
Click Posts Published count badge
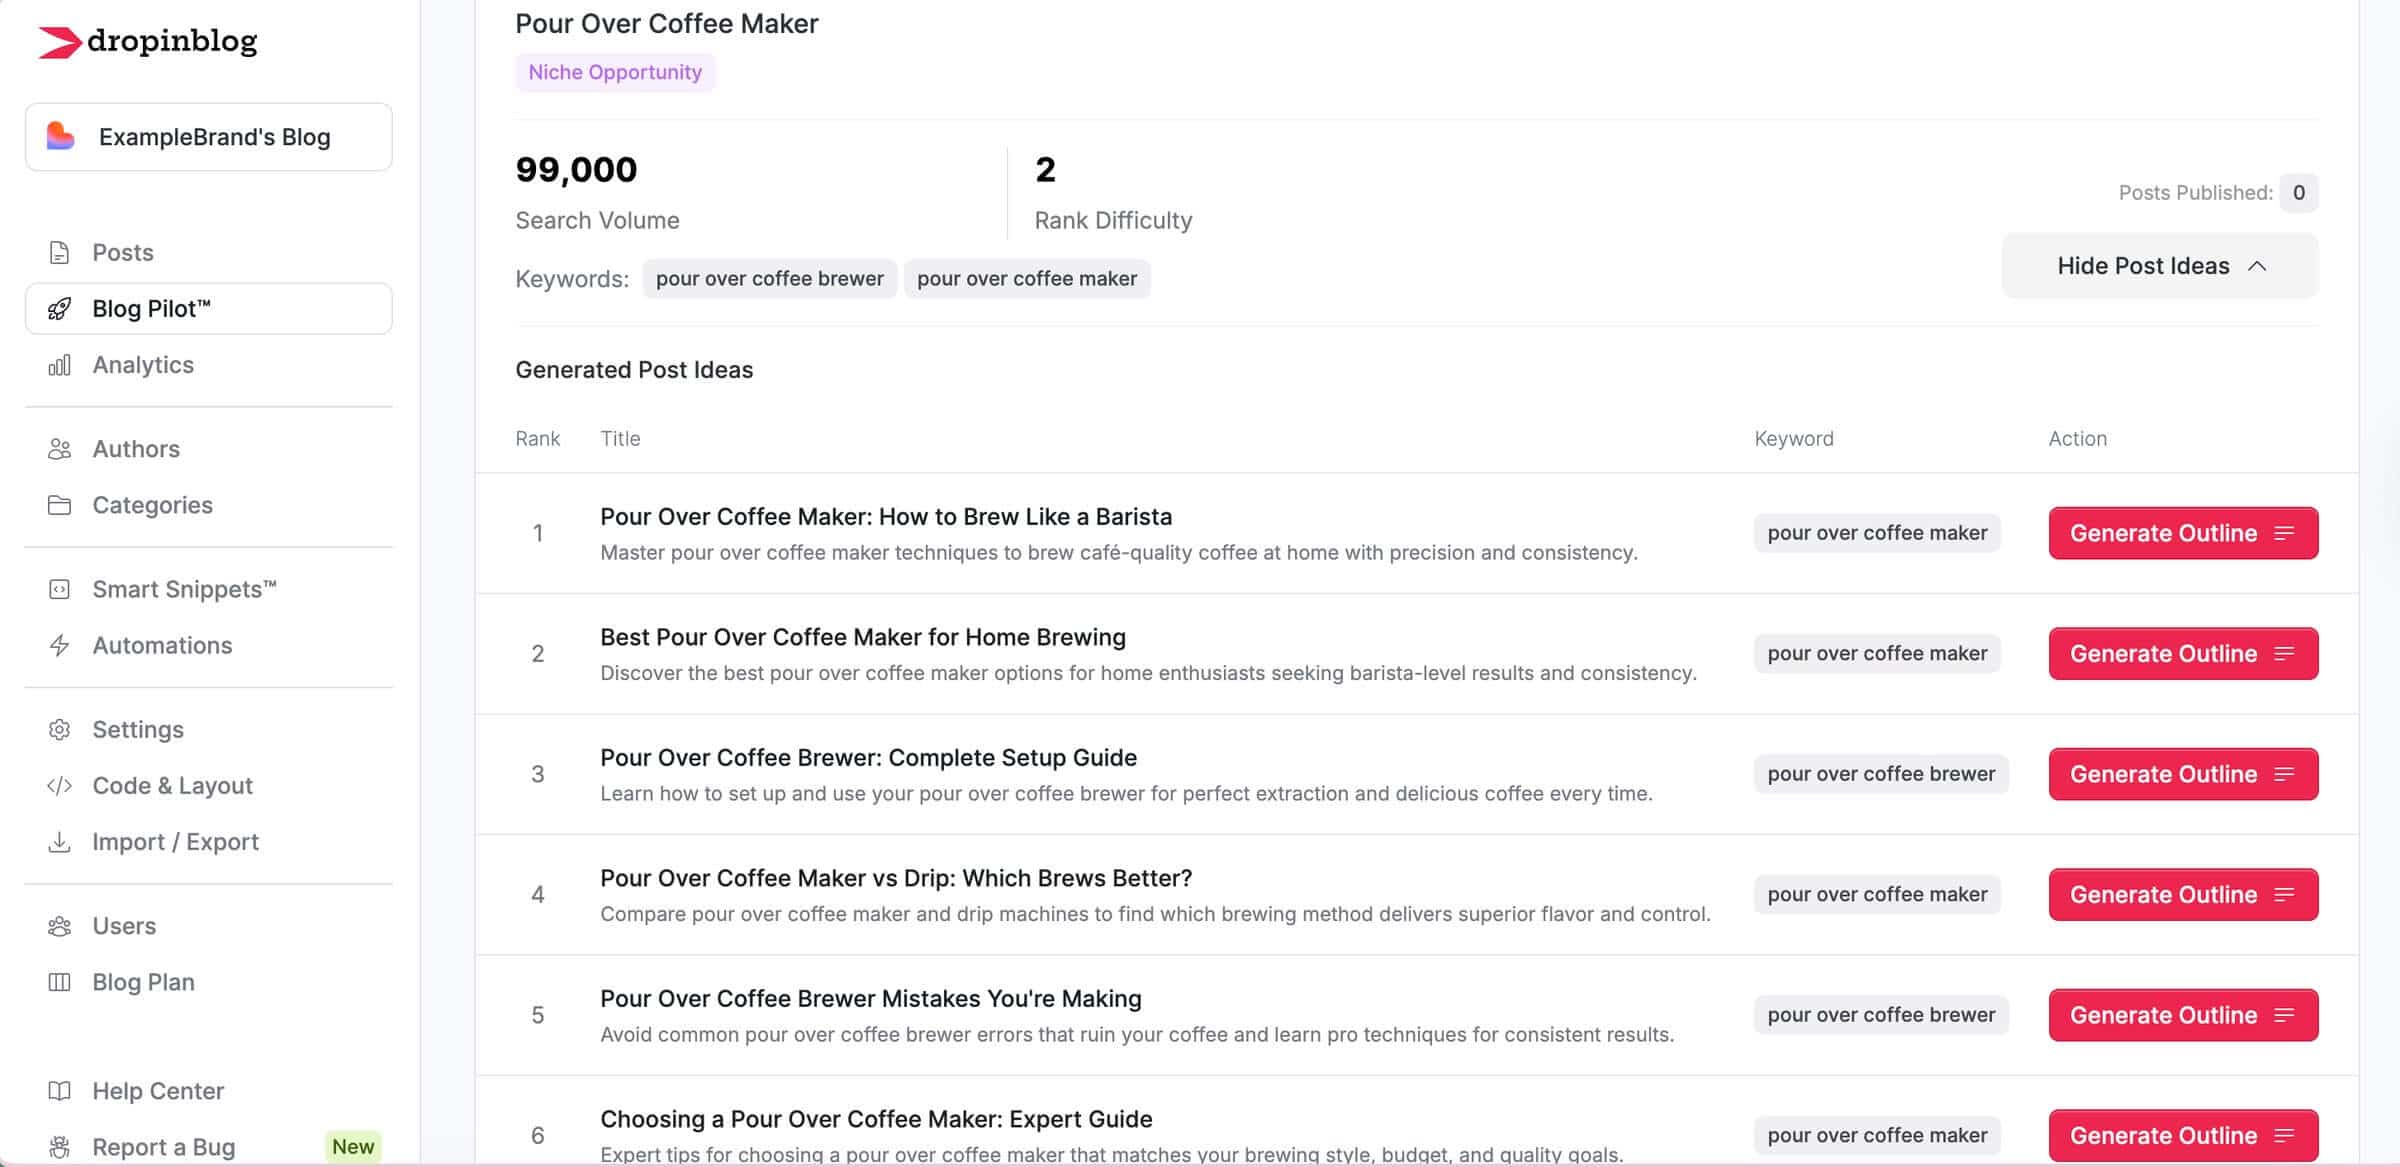(2299, 192)
